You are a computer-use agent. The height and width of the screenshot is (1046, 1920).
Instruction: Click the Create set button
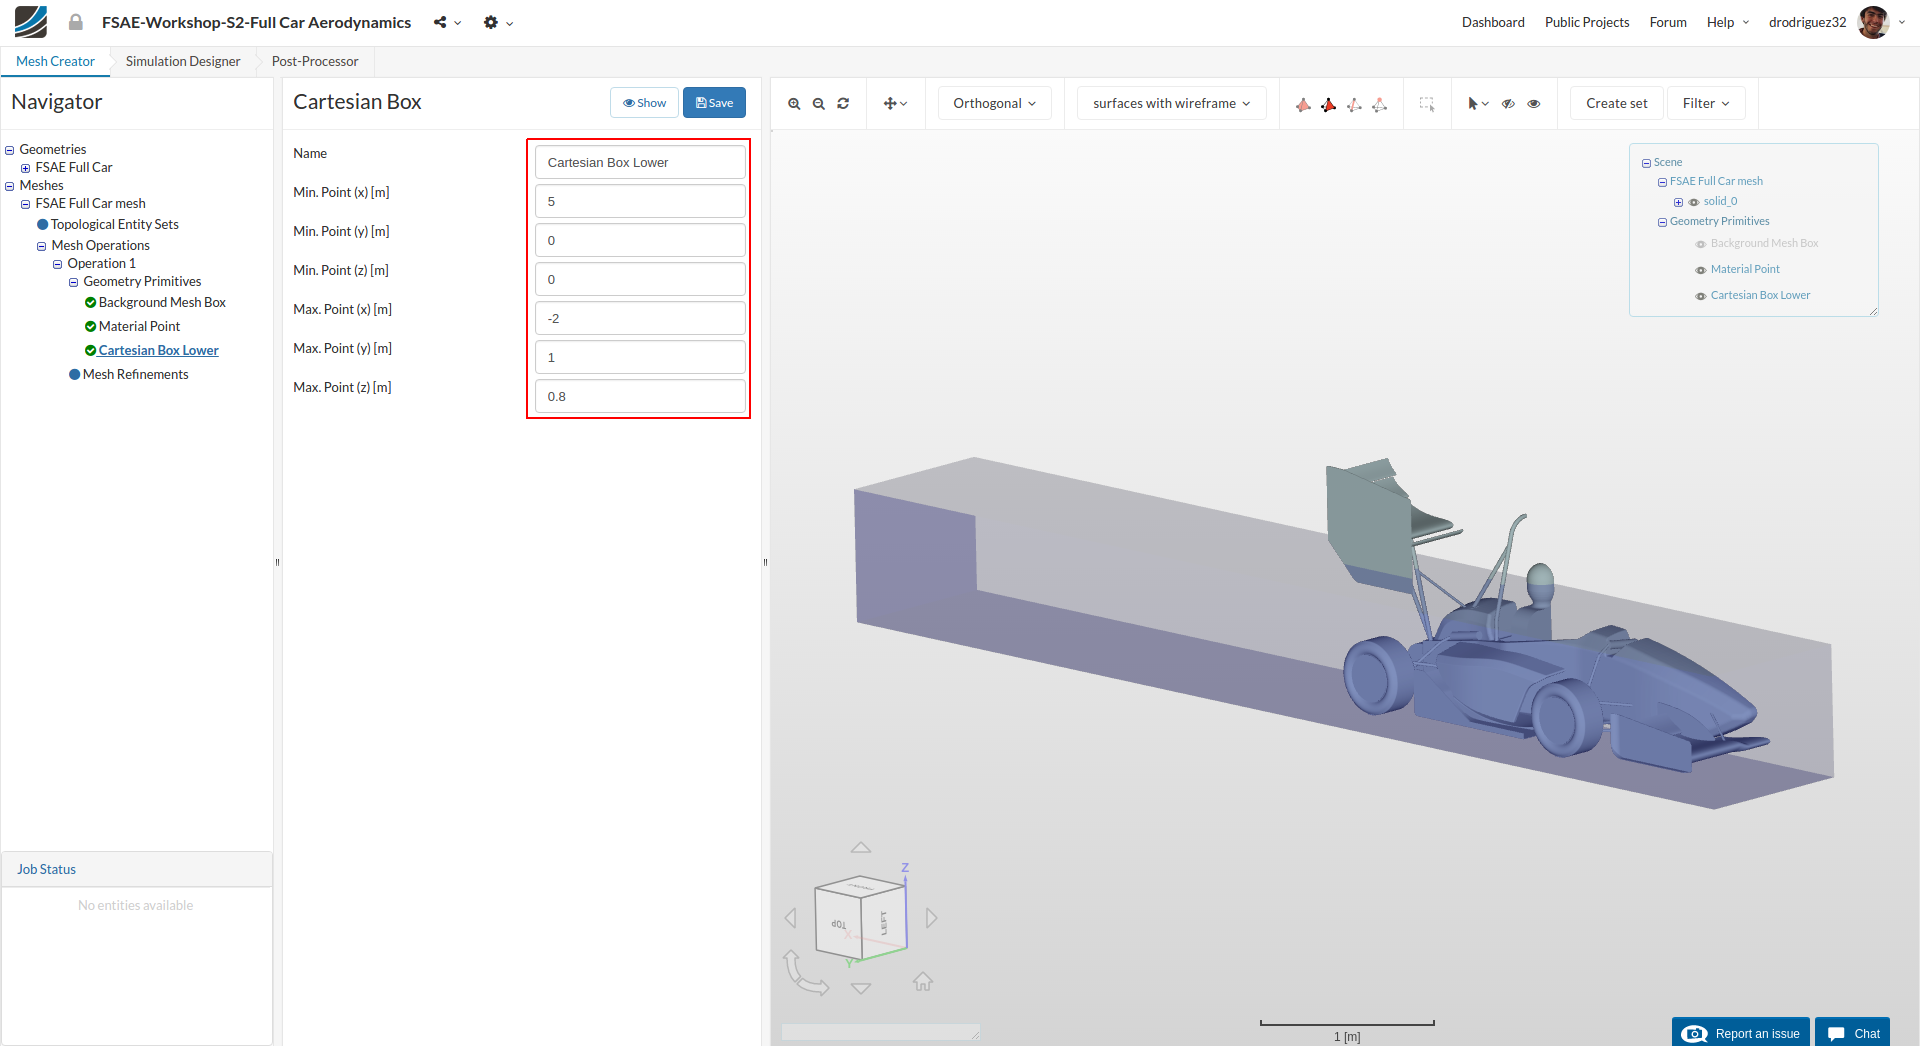tap(1616, 103)
